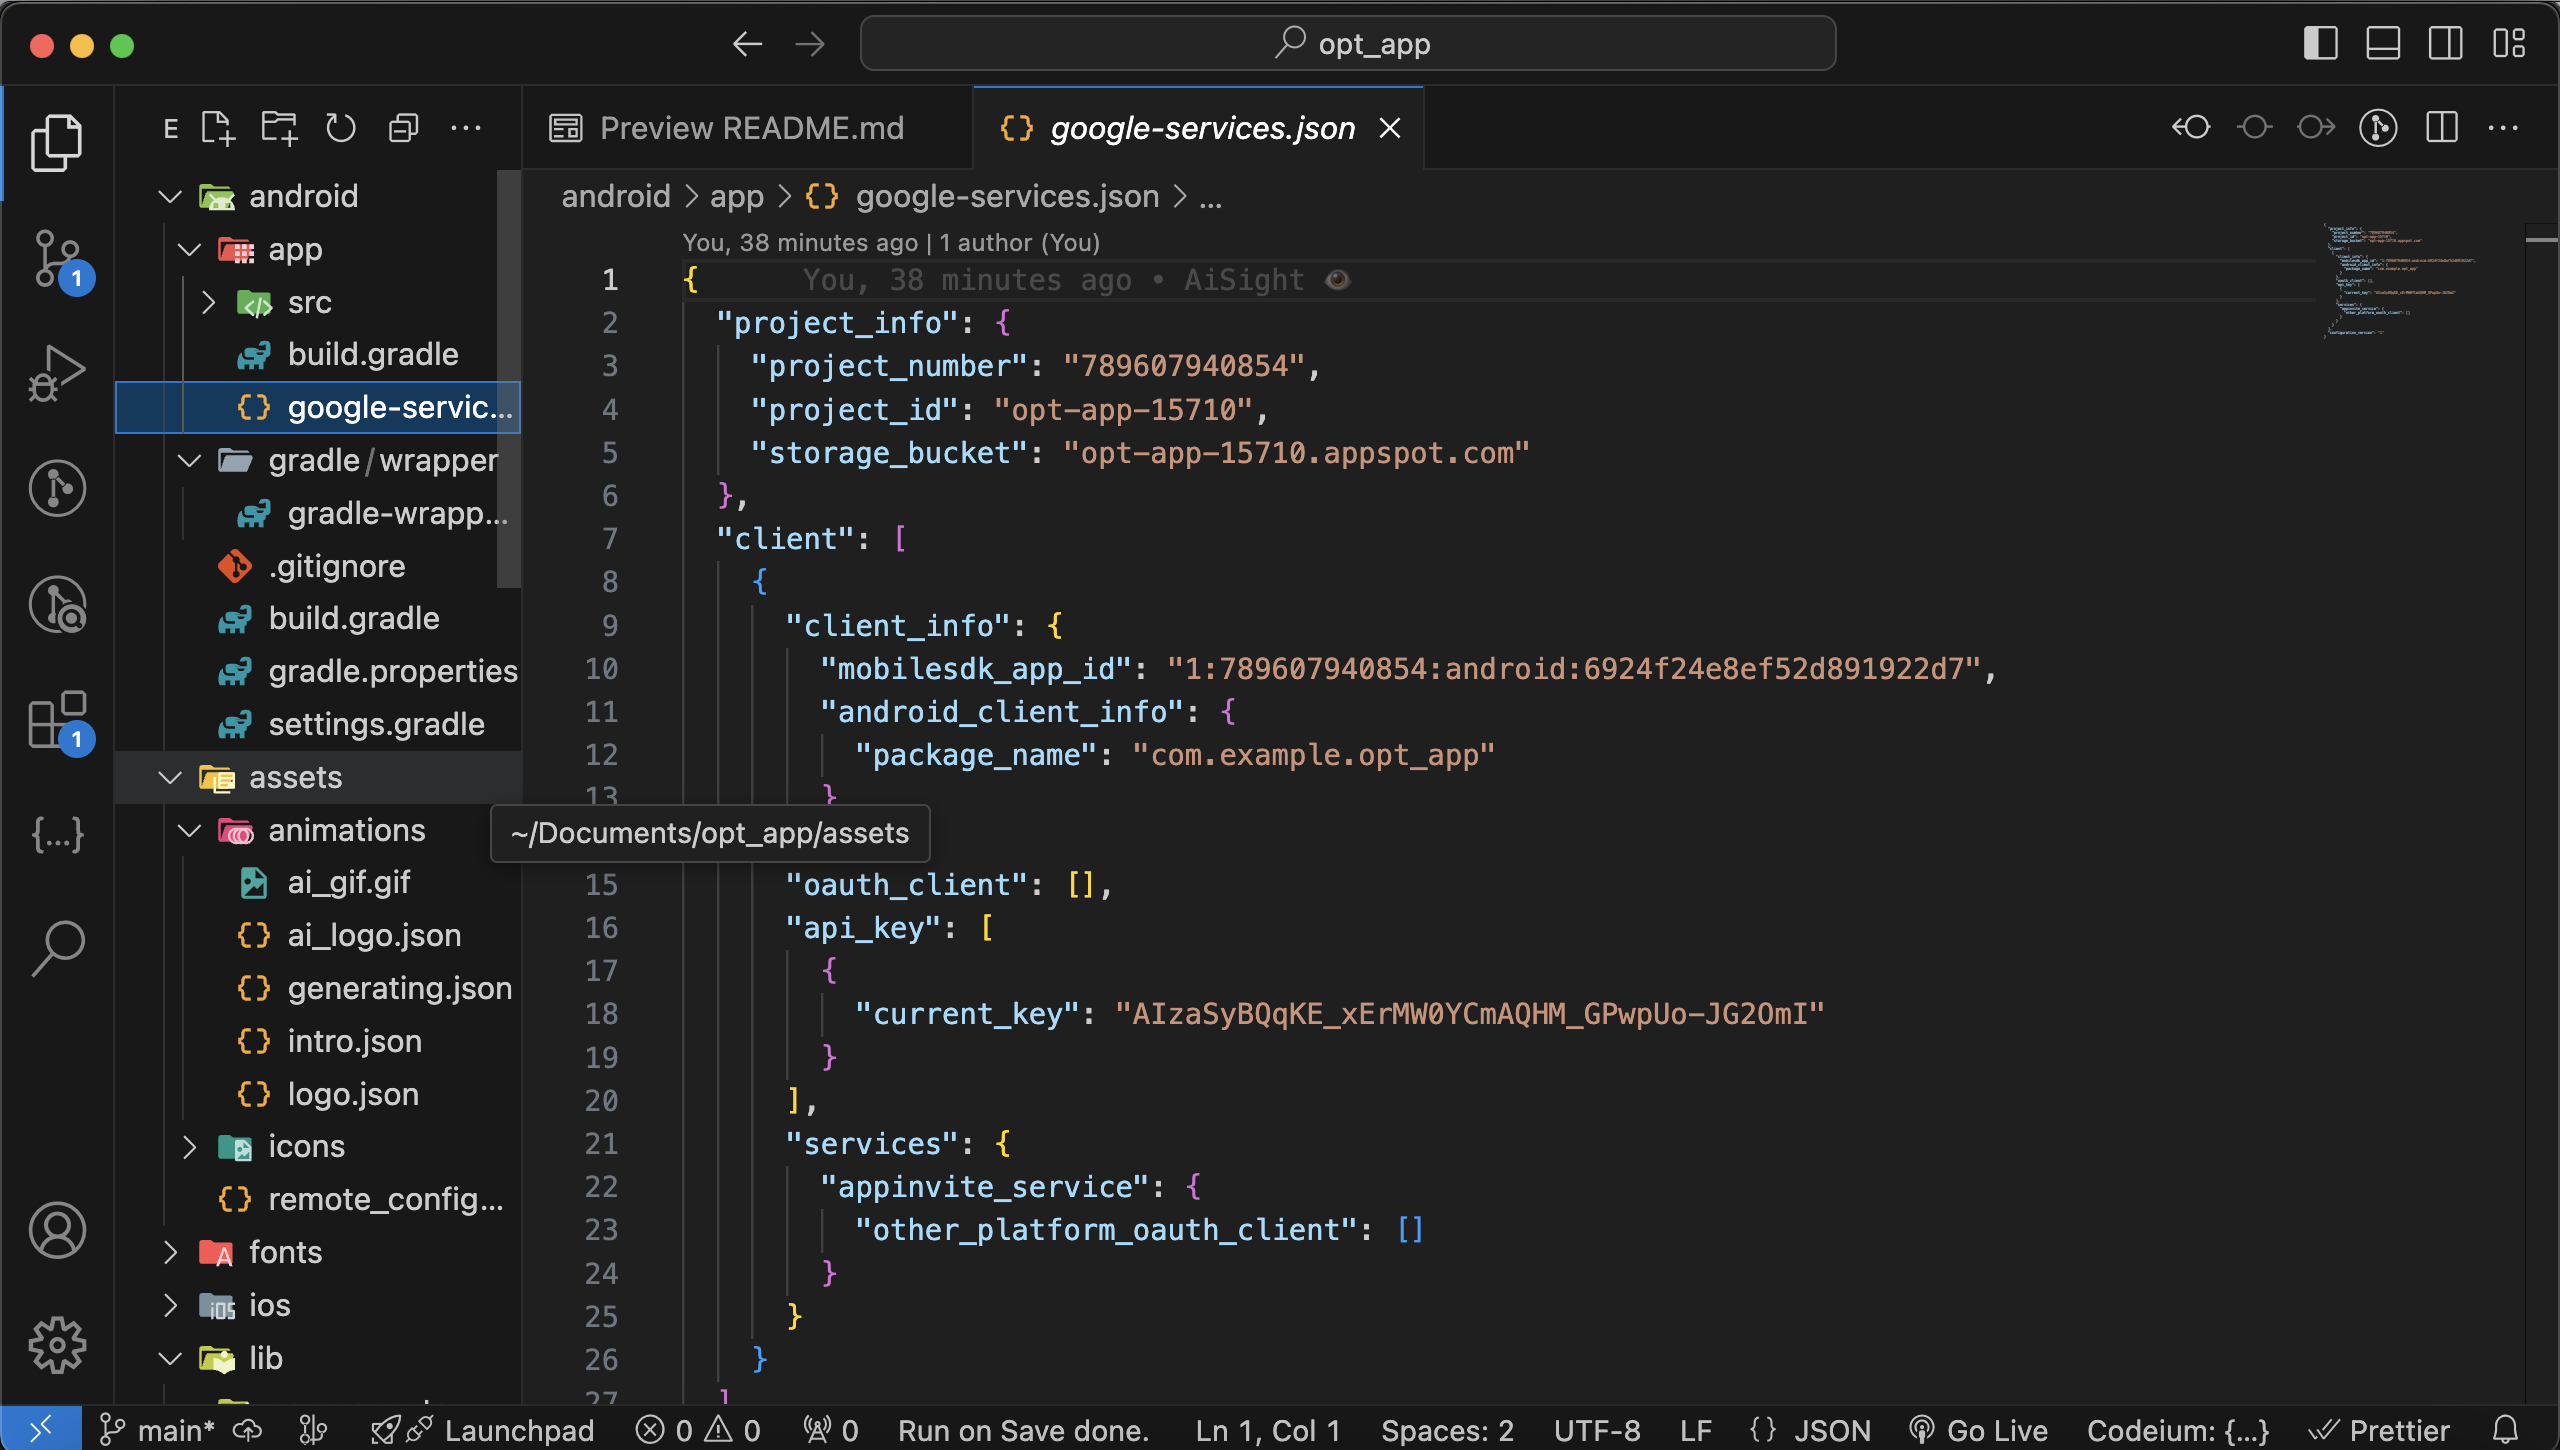Open the Source Control view
The width and height of the screenshot is (2560, 1450).
[x=57, y=260]
